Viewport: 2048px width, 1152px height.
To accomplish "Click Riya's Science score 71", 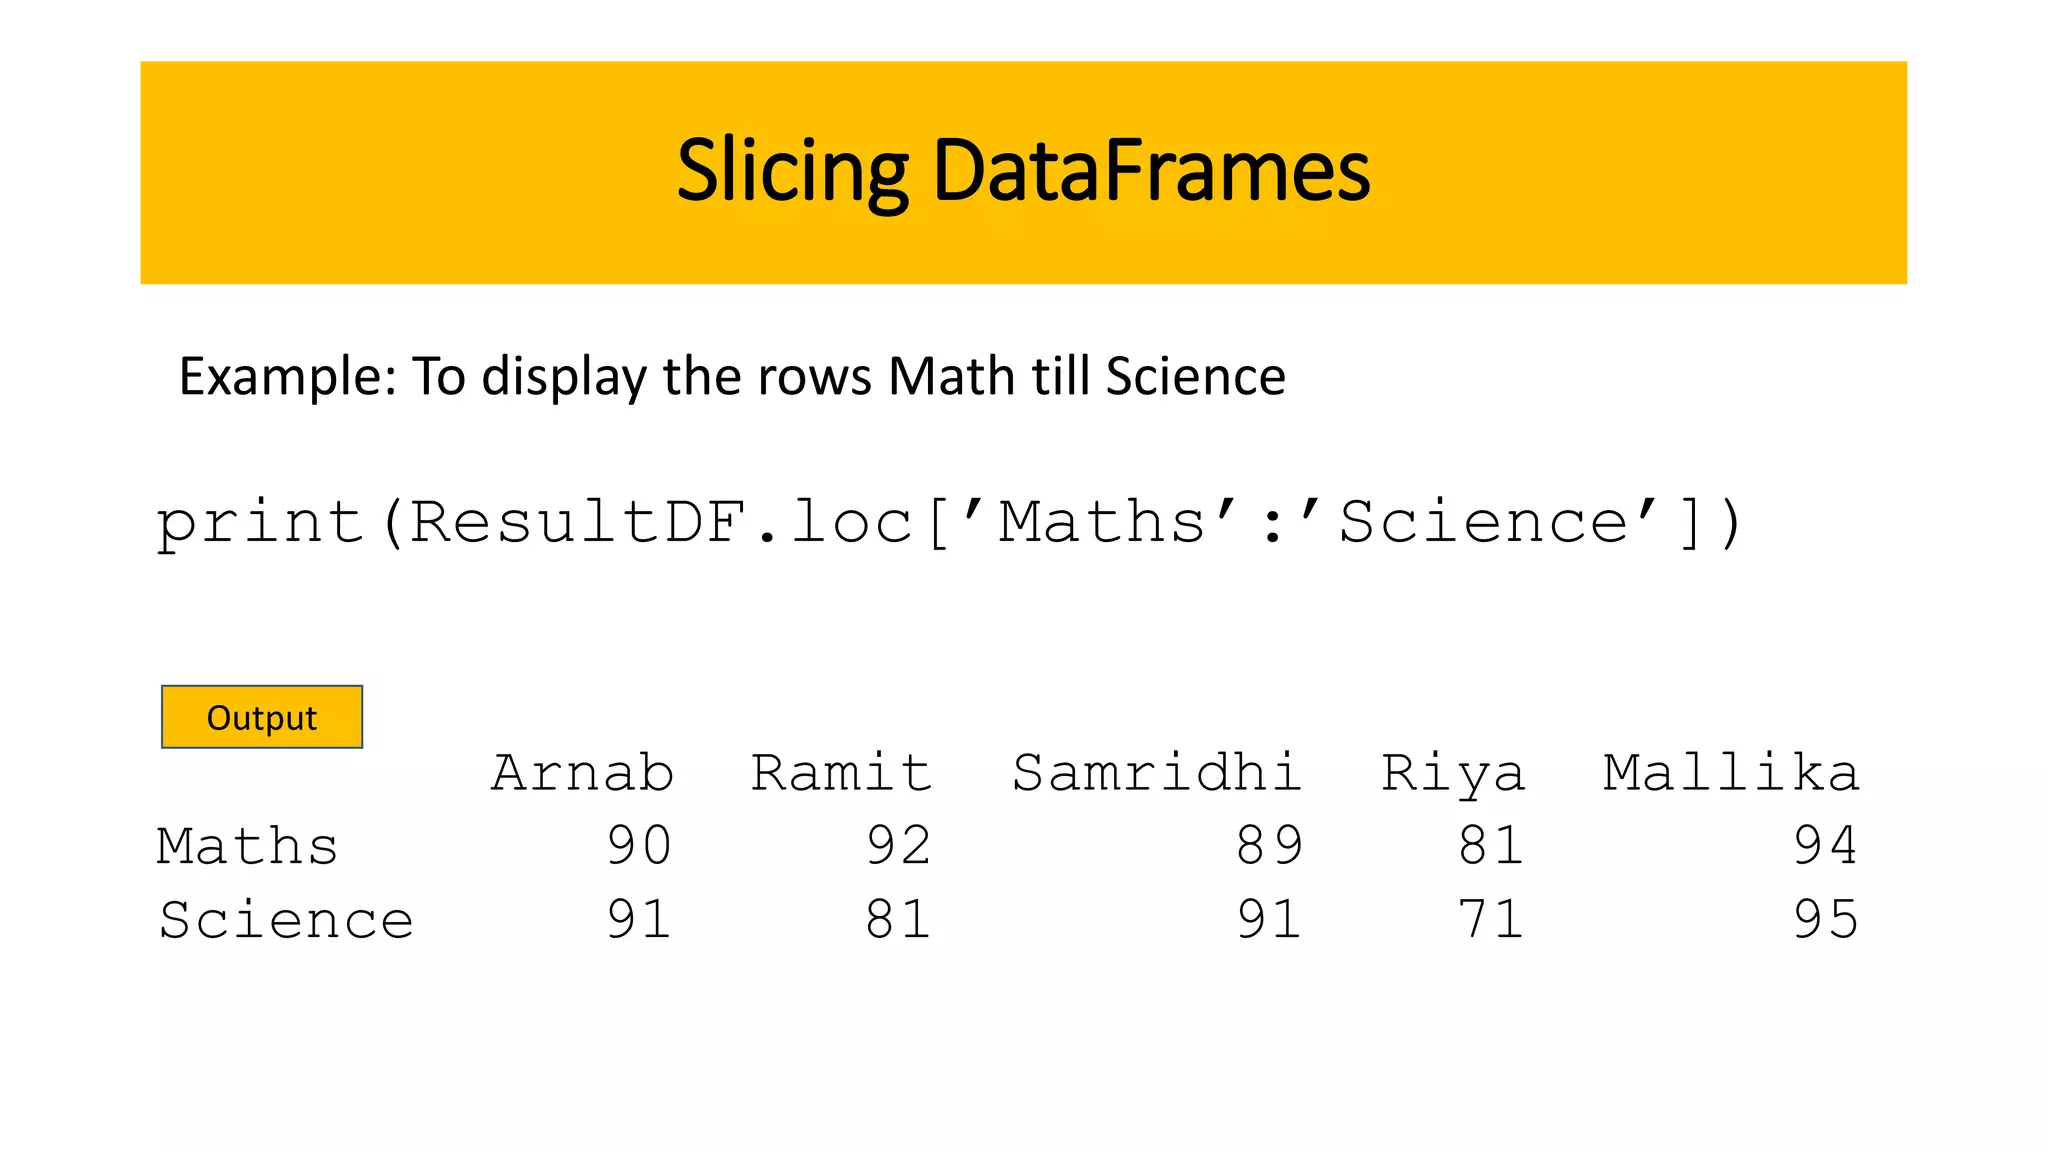I will (x=1491, y=920).
